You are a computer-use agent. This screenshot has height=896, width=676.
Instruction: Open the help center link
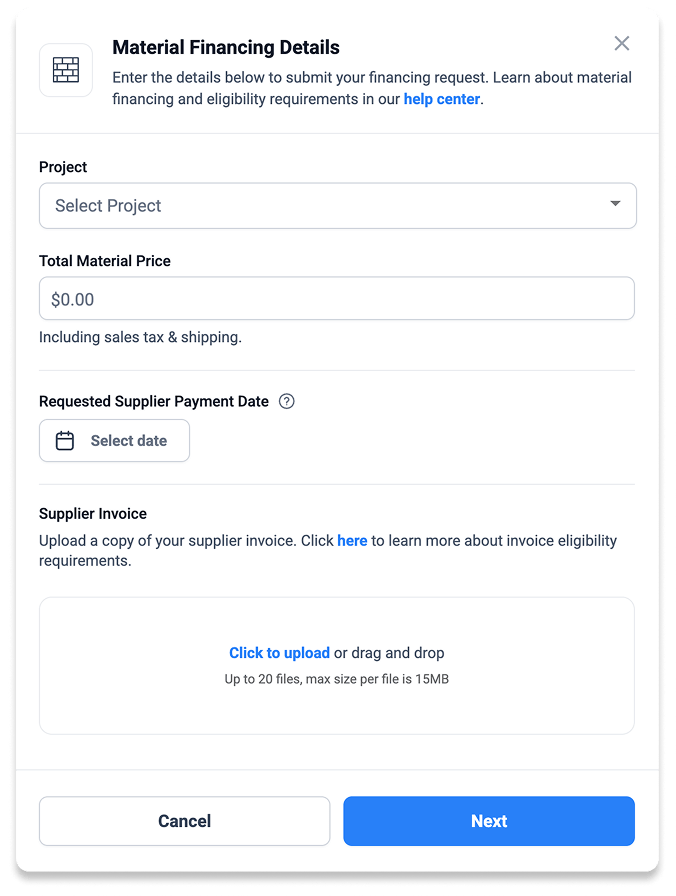tap(441, 99)
